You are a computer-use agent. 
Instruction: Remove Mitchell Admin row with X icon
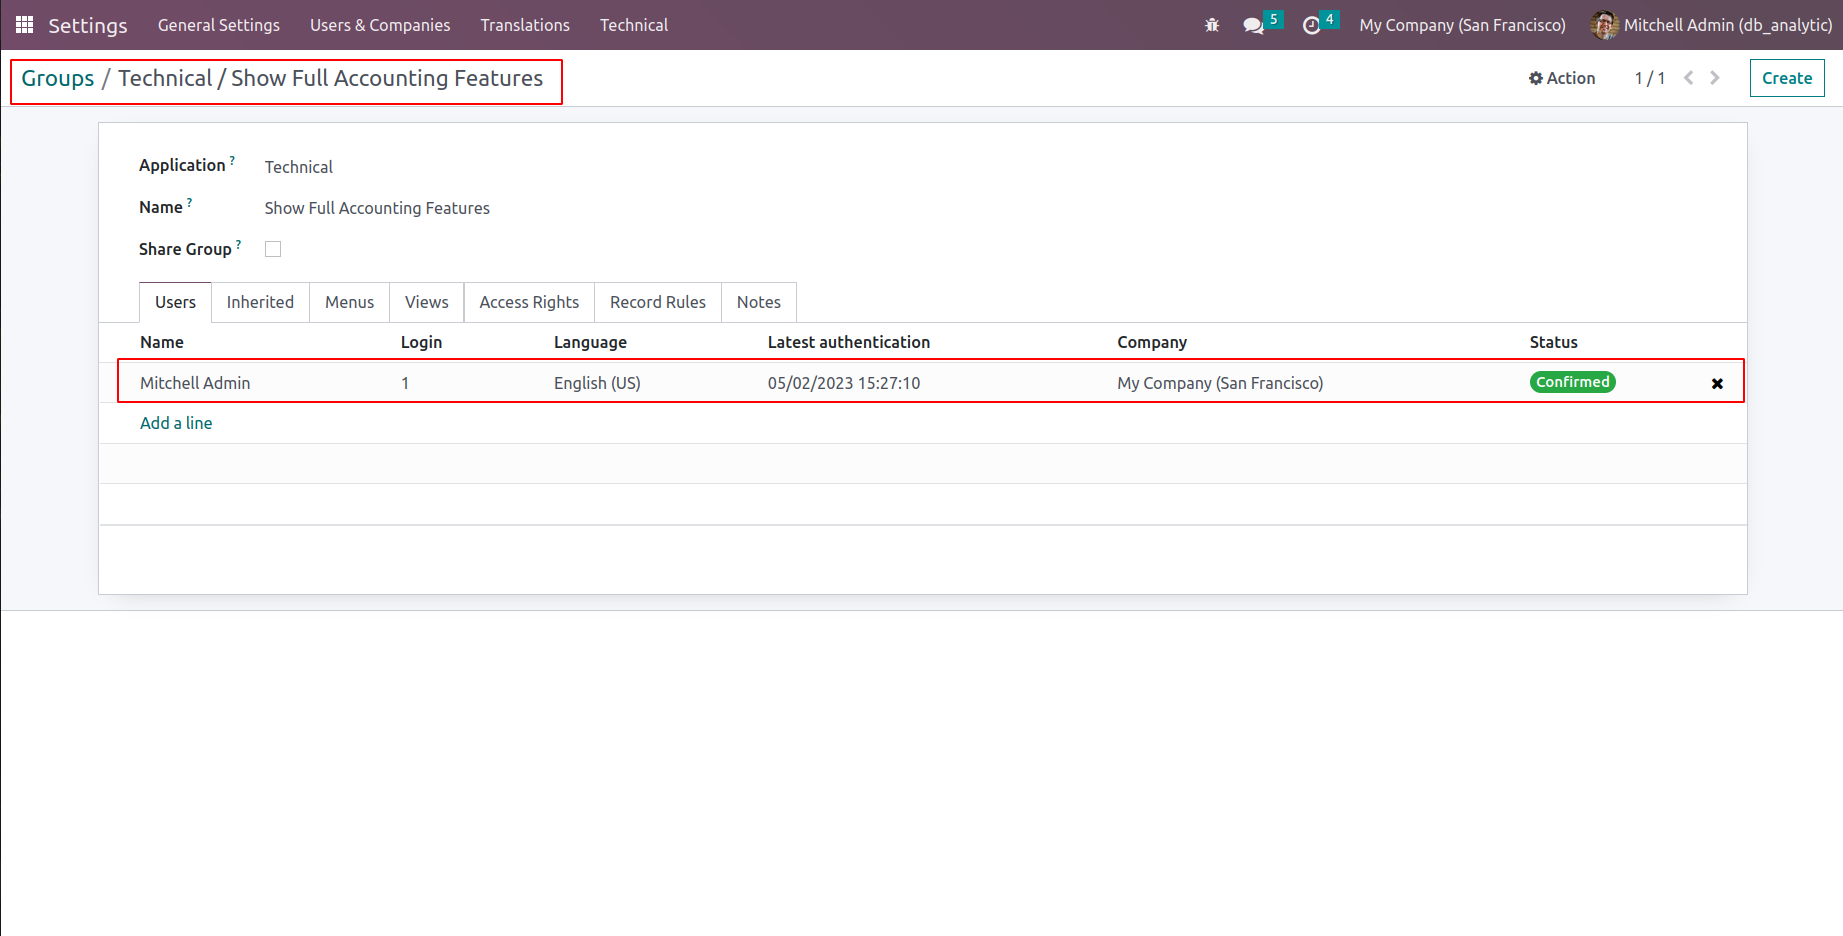coord(1717,383)
